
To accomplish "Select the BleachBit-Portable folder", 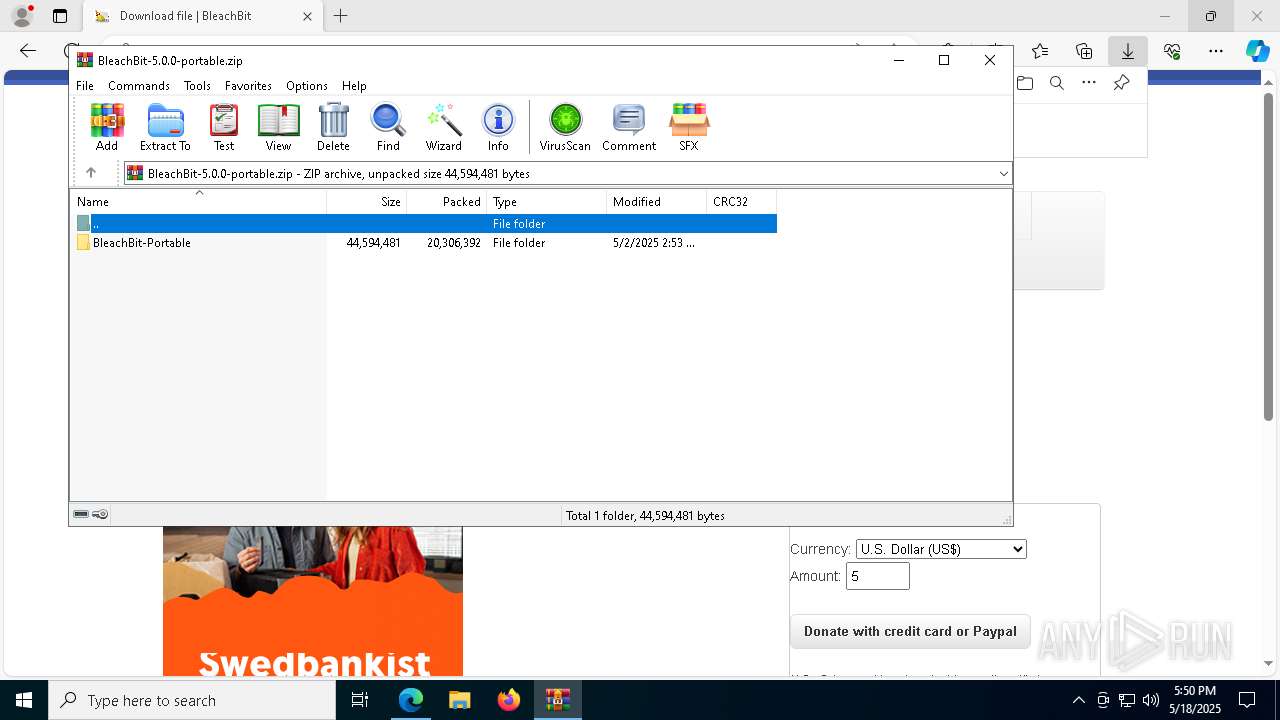I will (141, 242).
